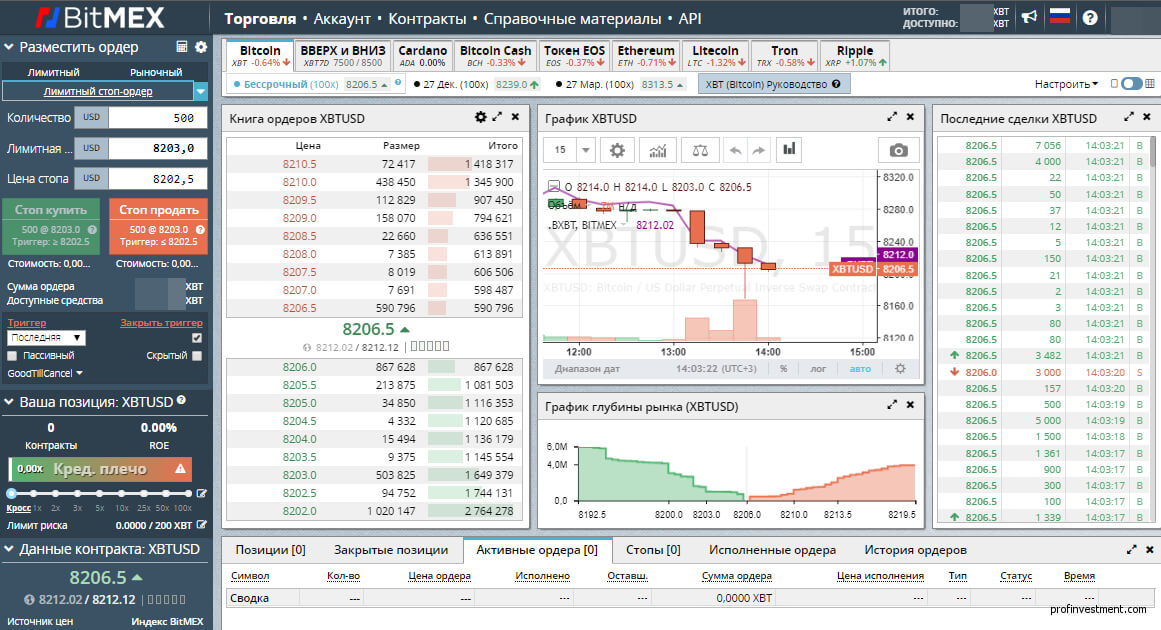The height and width of the screenshot is (630, 1161).
Task: Expand the Книга ордеров panel fullscreen
Action: point(497,117)
